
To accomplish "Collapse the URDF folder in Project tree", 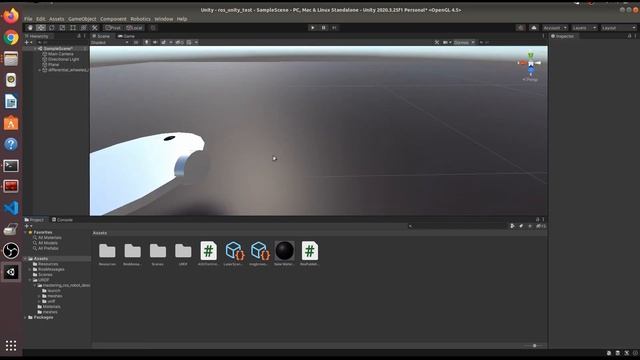I will coord(30,280).
